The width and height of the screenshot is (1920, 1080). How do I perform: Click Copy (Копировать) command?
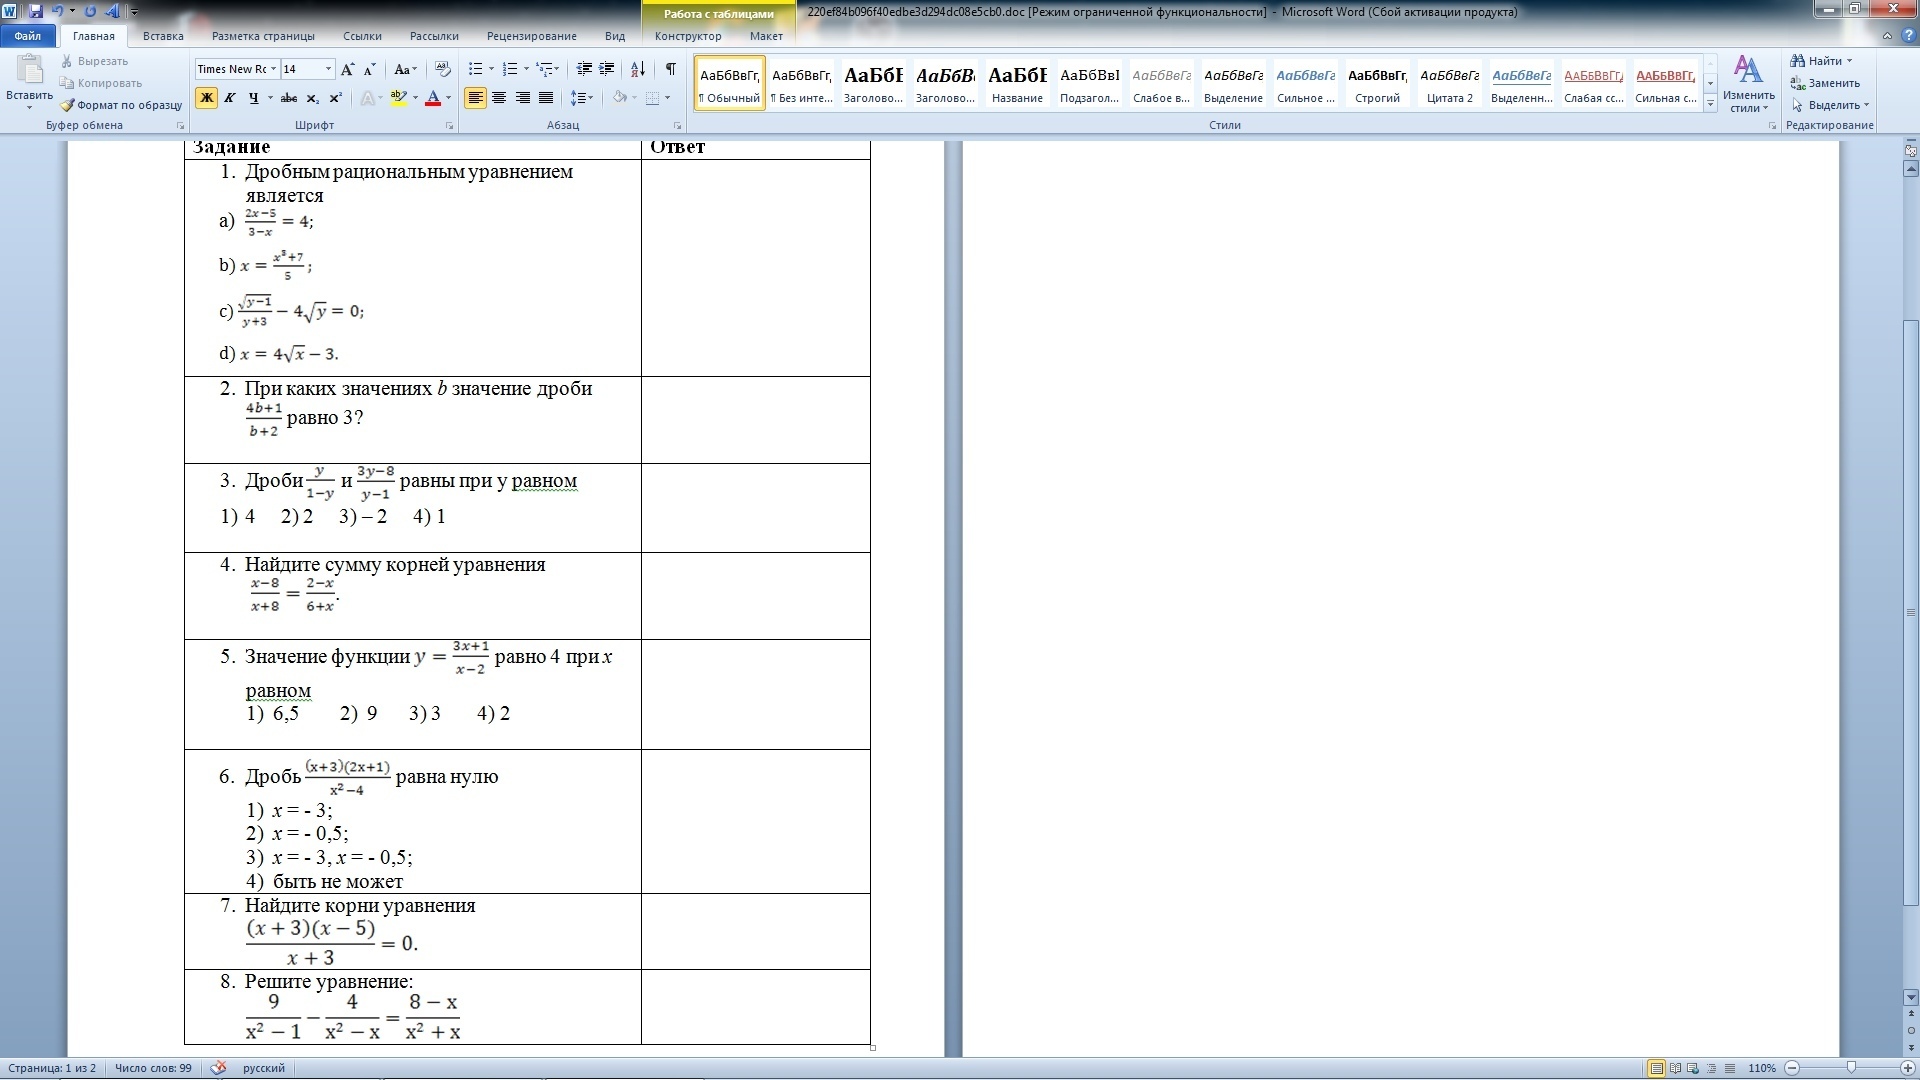pyautogui.click(x=101, y=83)
